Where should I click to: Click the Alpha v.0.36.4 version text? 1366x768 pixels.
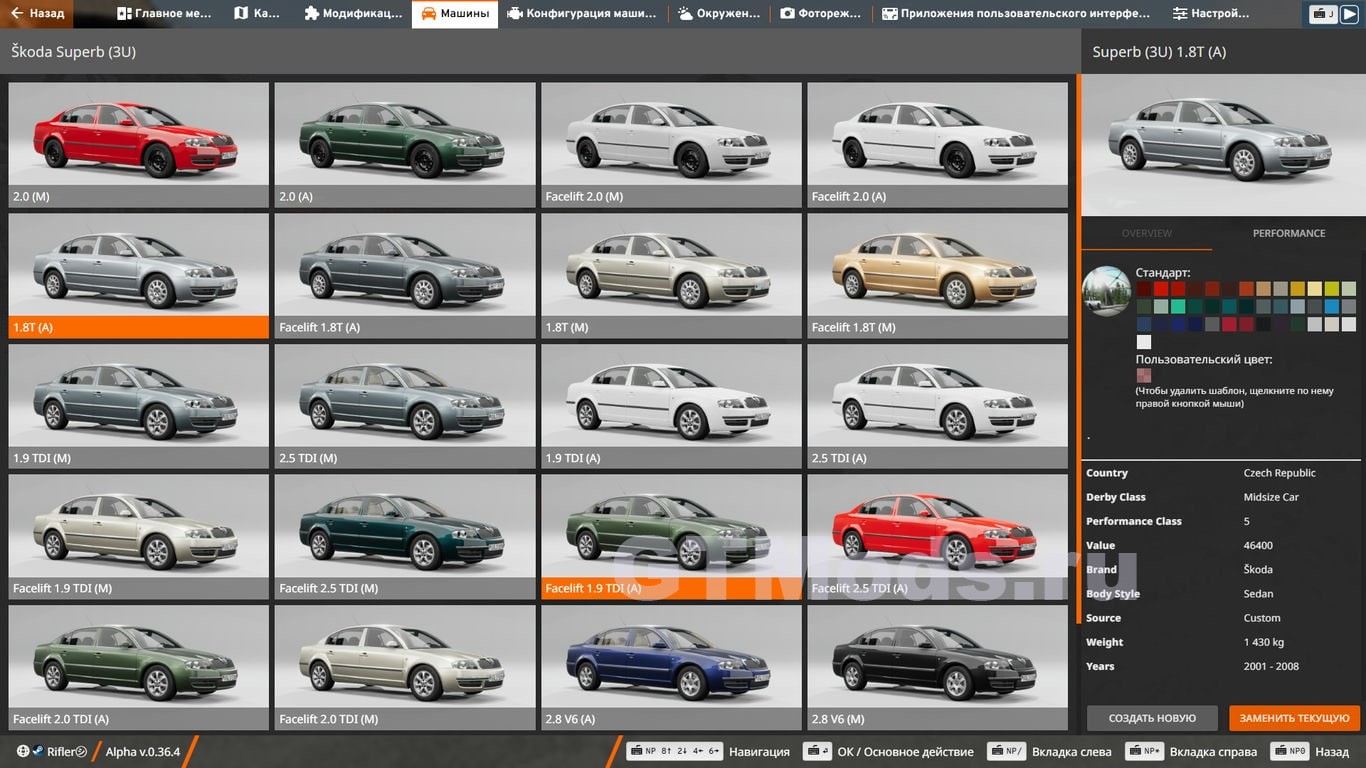[143, 752]
